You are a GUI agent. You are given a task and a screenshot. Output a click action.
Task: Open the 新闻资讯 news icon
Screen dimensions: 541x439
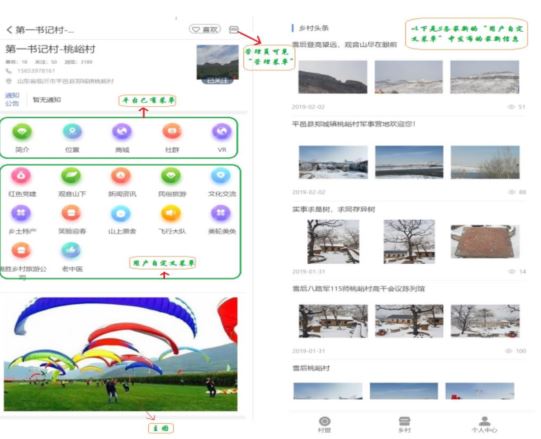[x=121, y=176]
